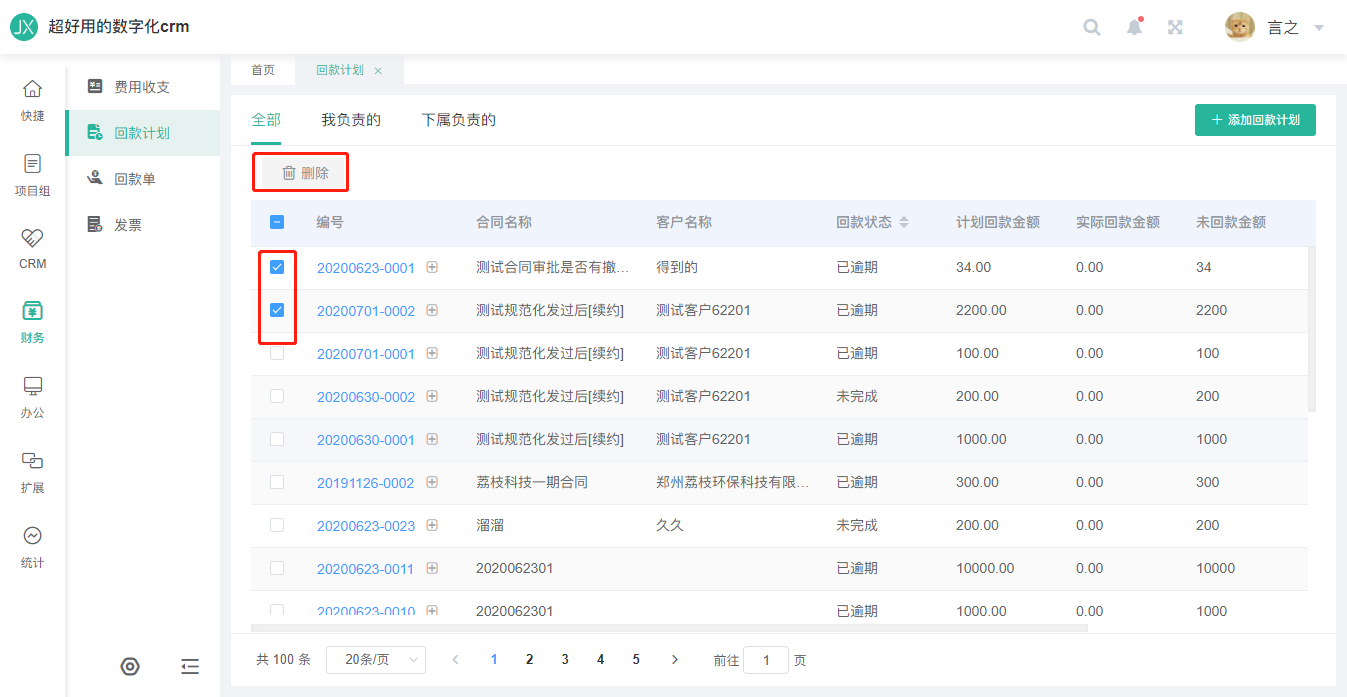
Task: Expand row details for 20200701-0002
Action: click(x=432, y=310)
